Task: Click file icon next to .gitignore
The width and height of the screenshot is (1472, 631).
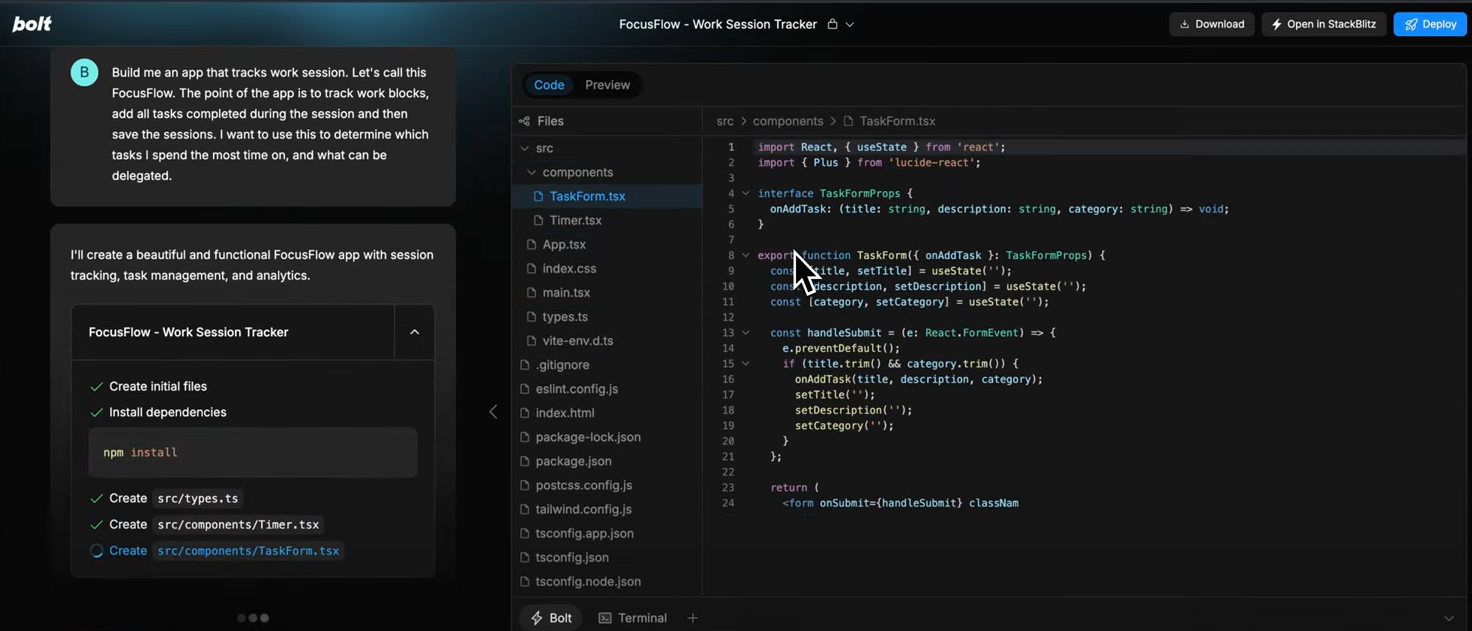Action: pos(525,365)
